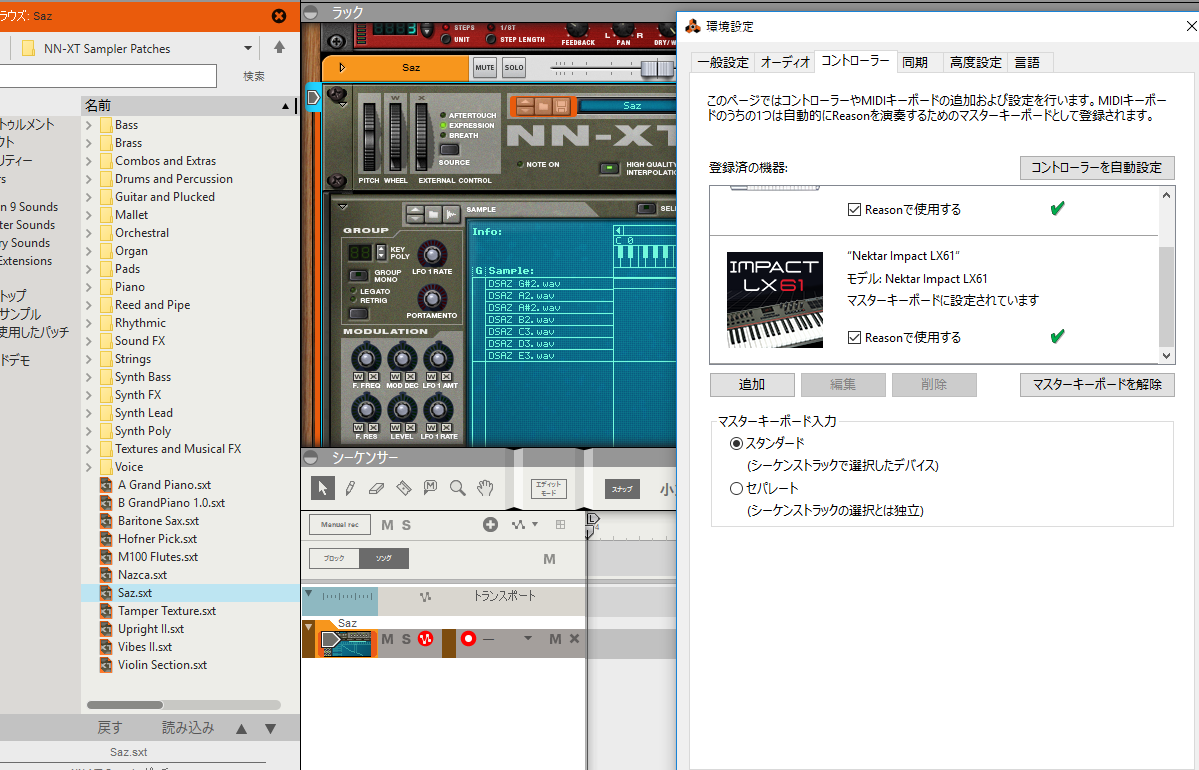Select the arrow selection tool in sequencer
This screenshot has width=1199, height=770.
[322, 488]
